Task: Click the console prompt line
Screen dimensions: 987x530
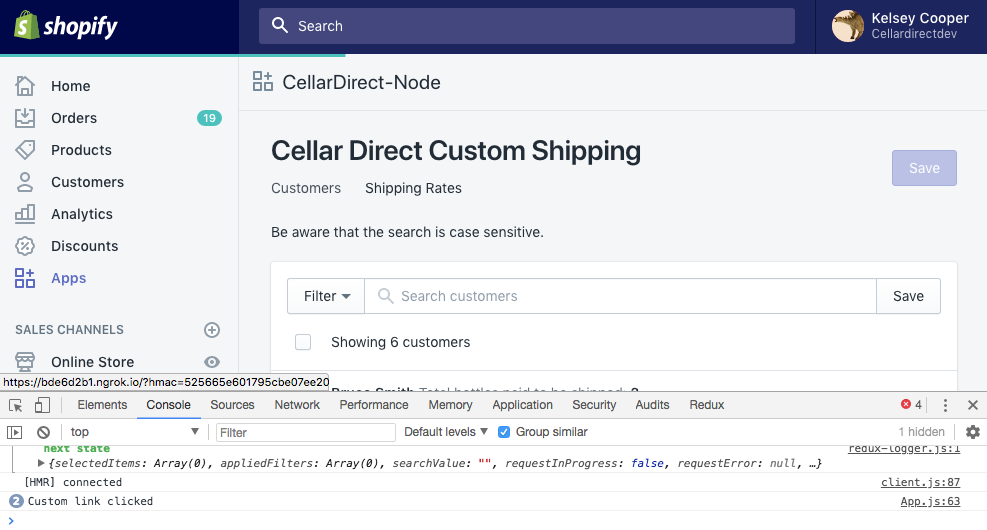Action: pyautogui.click(x=494, y=521)
